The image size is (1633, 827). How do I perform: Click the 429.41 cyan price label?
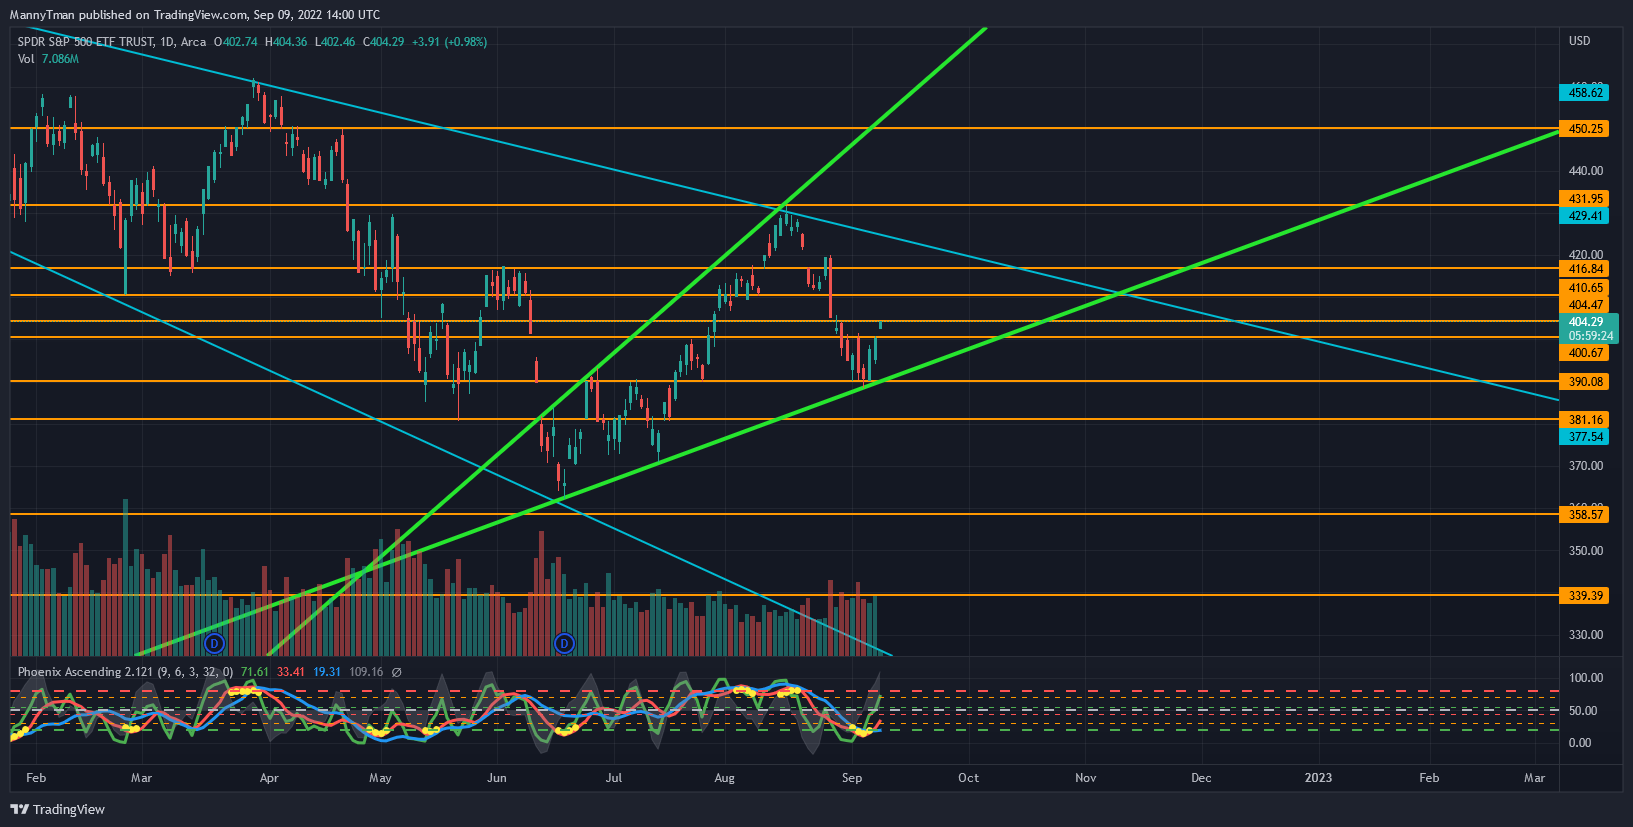(1585, 216)
